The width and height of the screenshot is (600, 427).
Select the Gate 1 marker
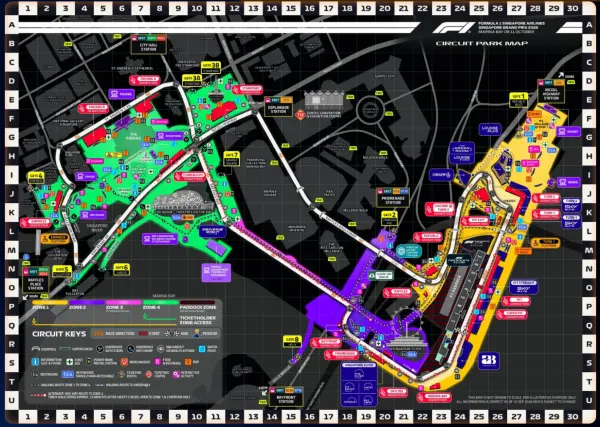click(x=518, y=100)
